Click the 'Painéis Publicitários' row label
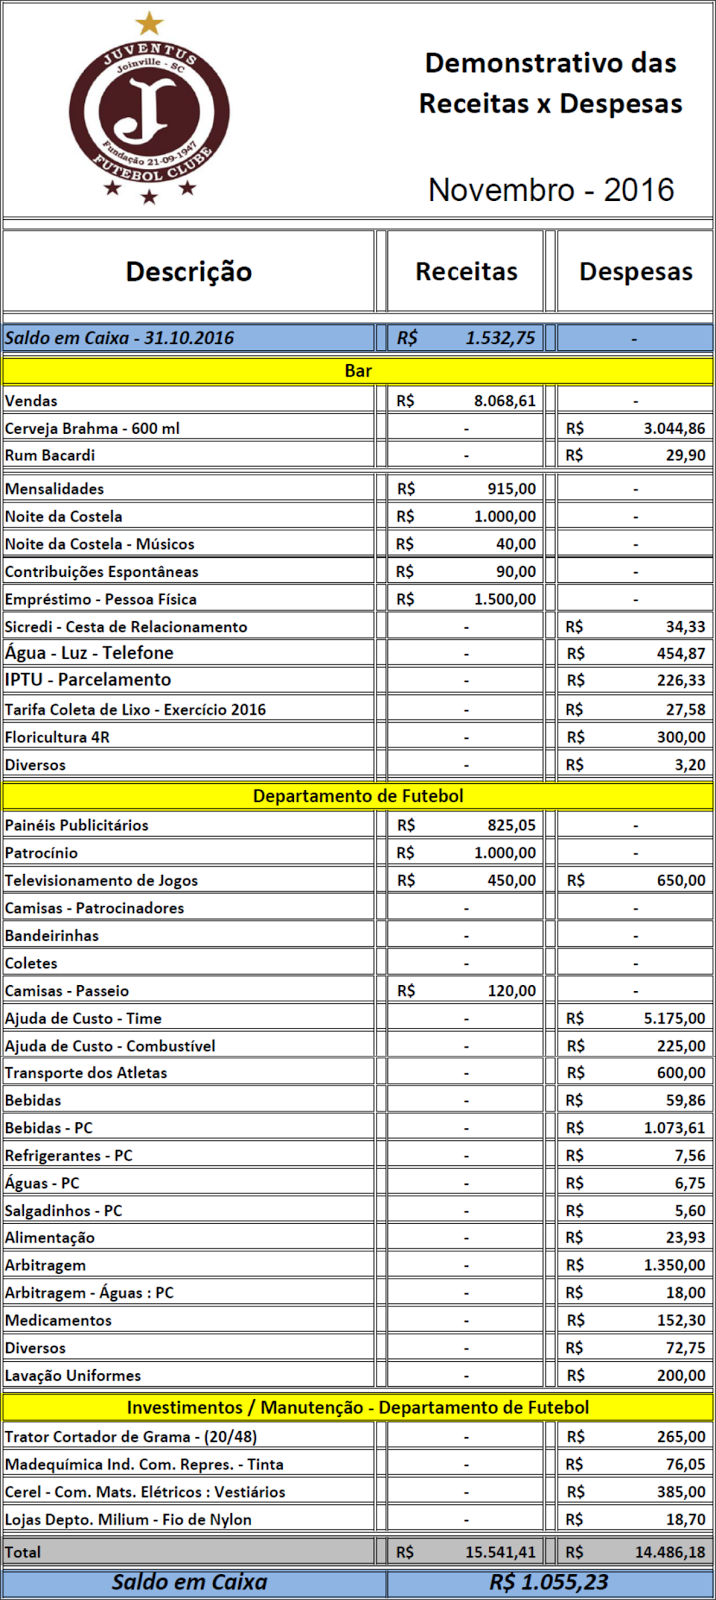Image resolution: width=716 pixels, height=1600 pixels. 77,825
